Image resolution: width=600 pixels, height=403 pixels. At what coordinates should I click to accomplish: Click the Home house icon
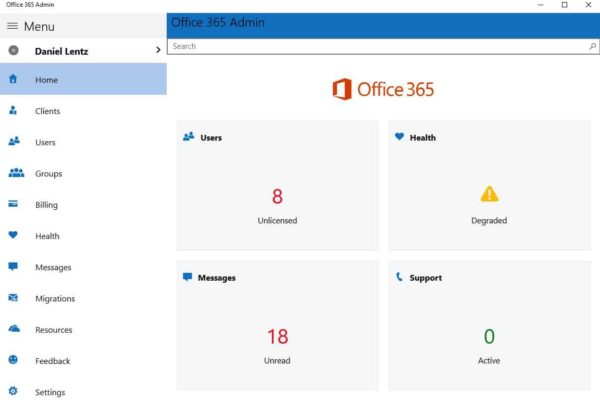point(14,79)
